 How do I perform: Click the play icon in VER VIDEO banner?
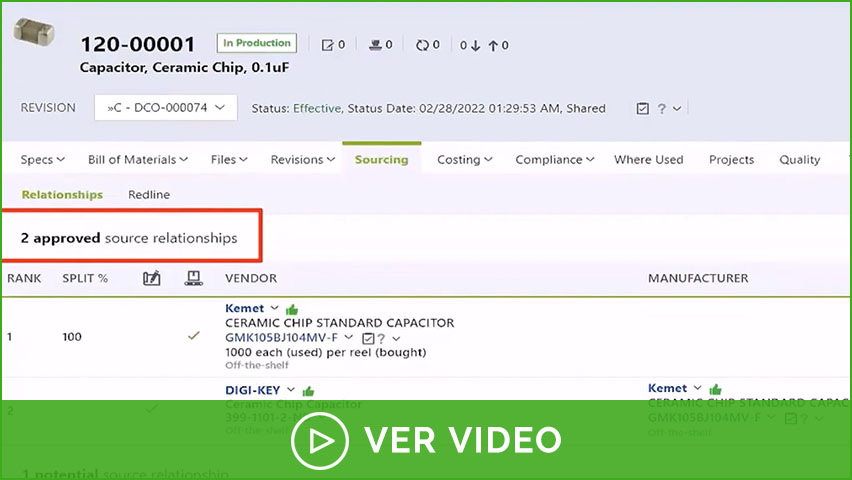pos(320,441)
